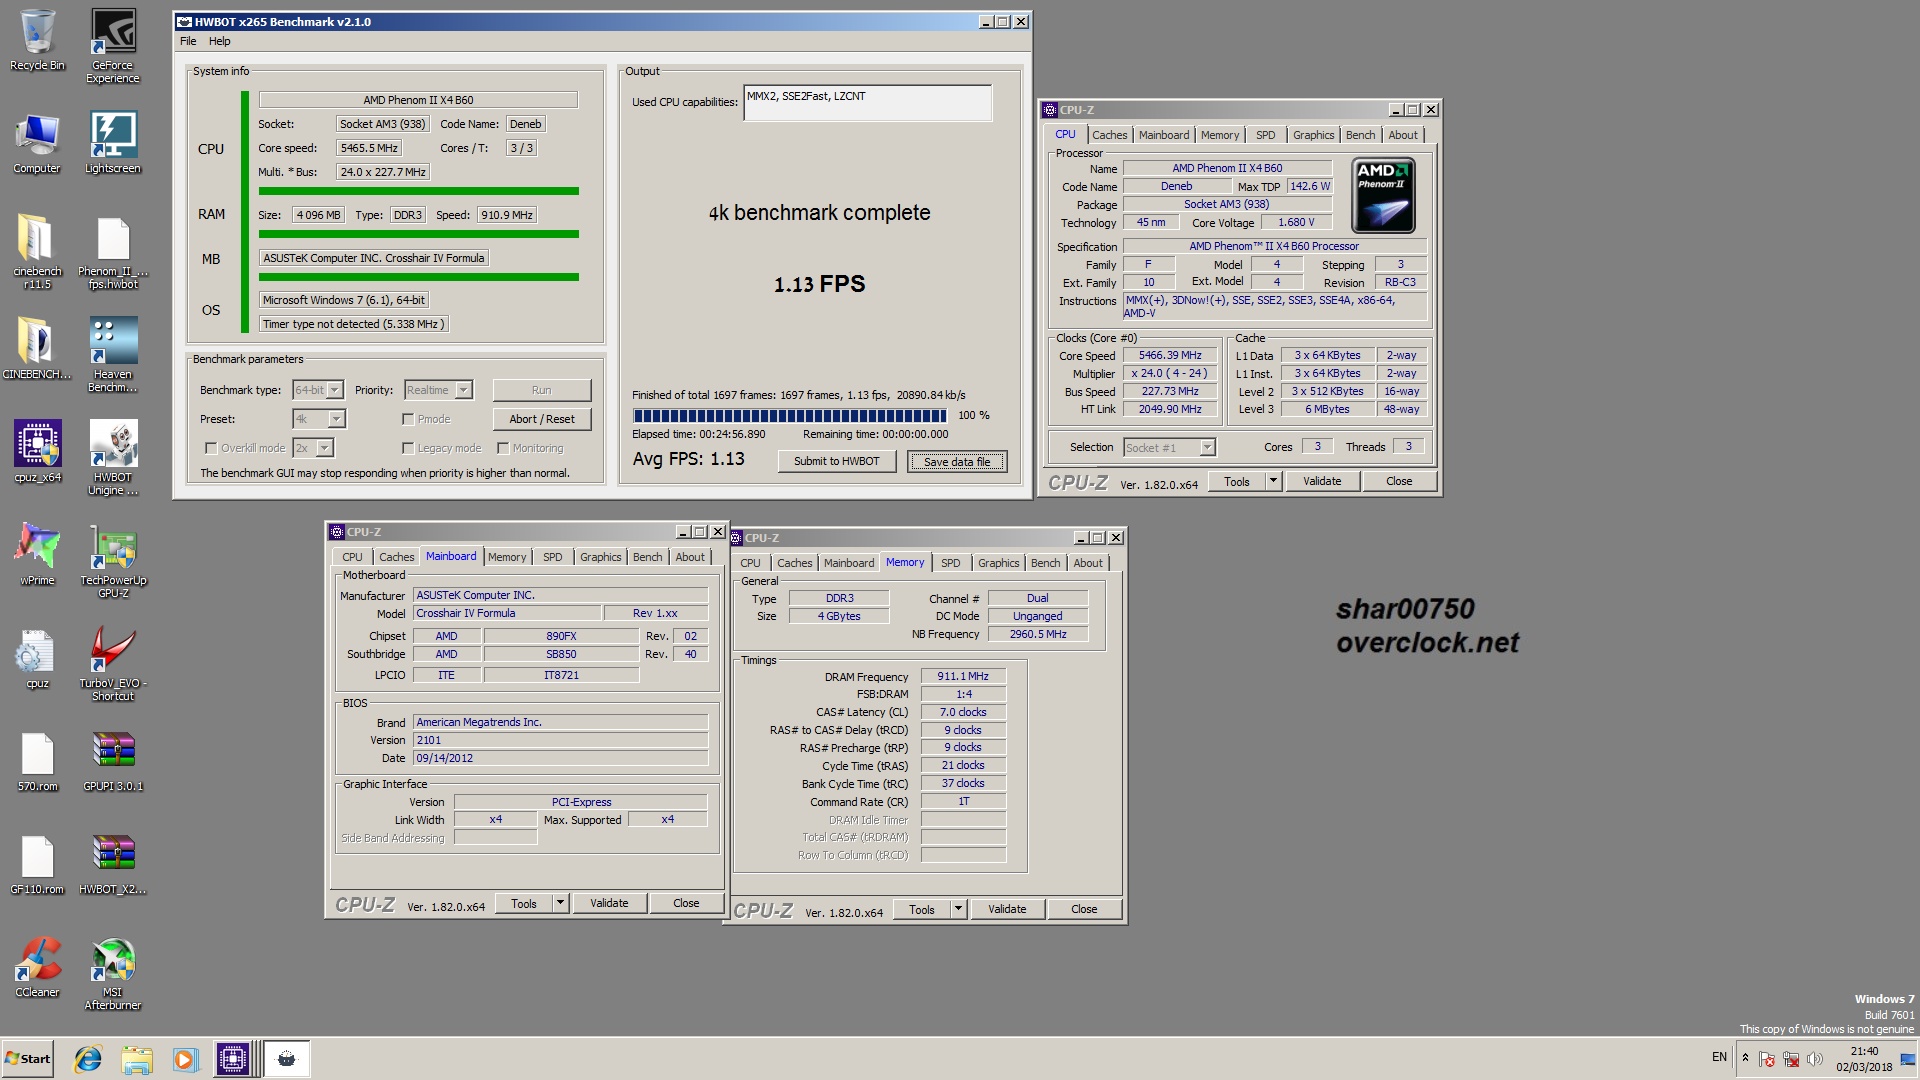Switch to Graphics tab in Memory CPU-Z window

[x=999, y=563]
